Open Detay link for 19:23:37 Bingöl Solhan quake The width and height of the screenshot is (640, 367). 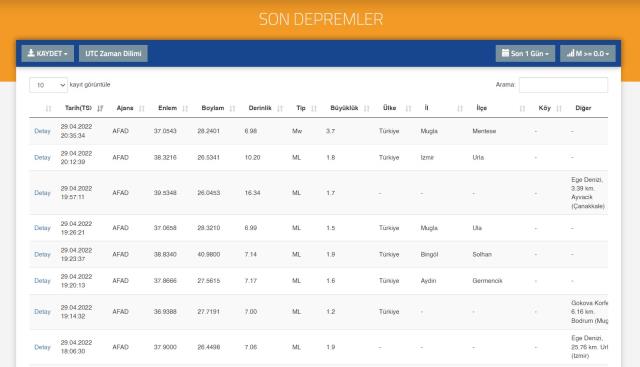[x=42, y=254]
